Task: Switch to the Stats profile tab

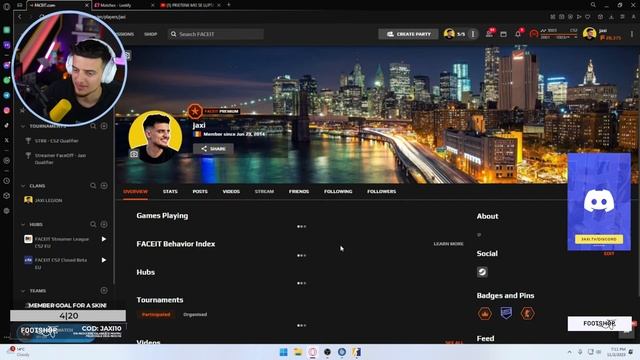Action: [170, 191]
